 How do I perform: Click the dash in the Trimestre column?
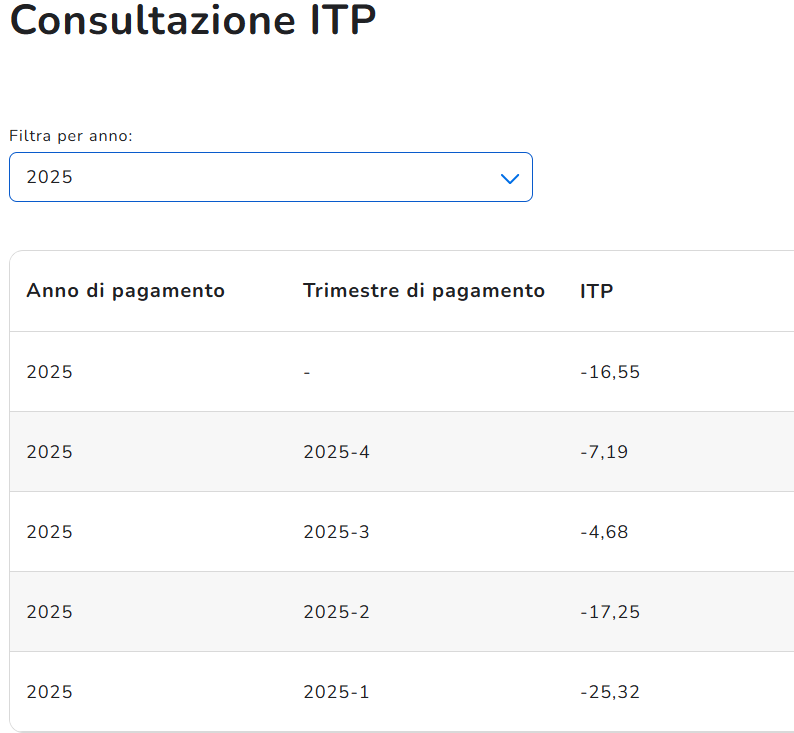point(307,372)
